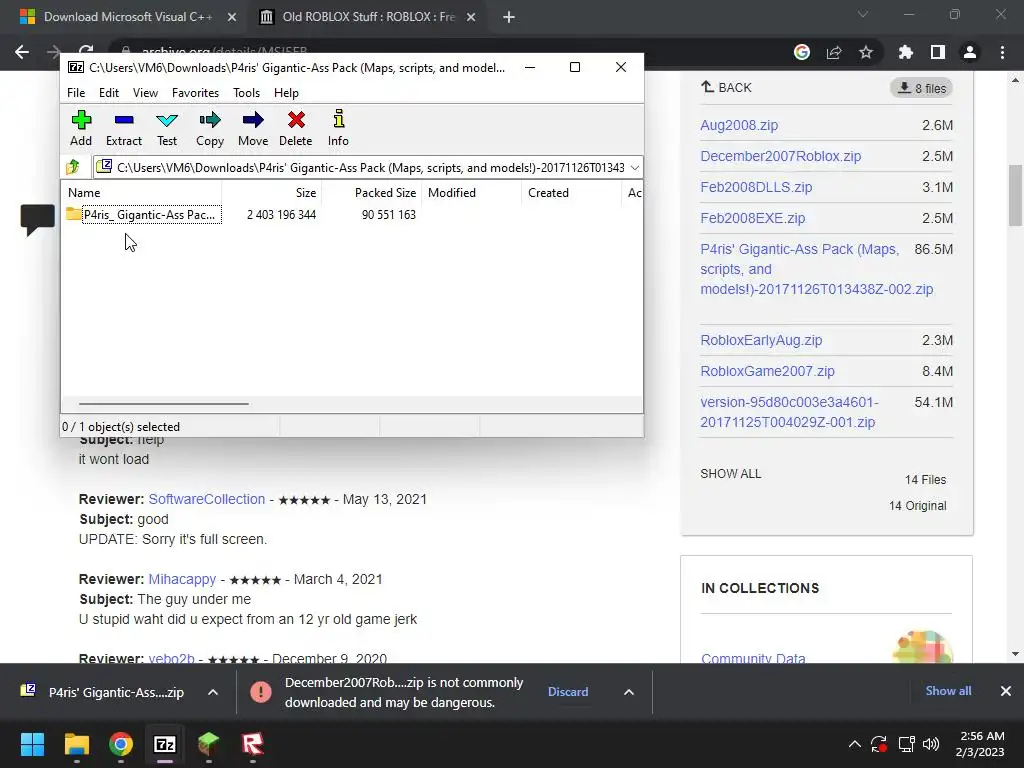Open the 7-Zip Edit menu
The image size is (1024, 768).
(108, 93)
